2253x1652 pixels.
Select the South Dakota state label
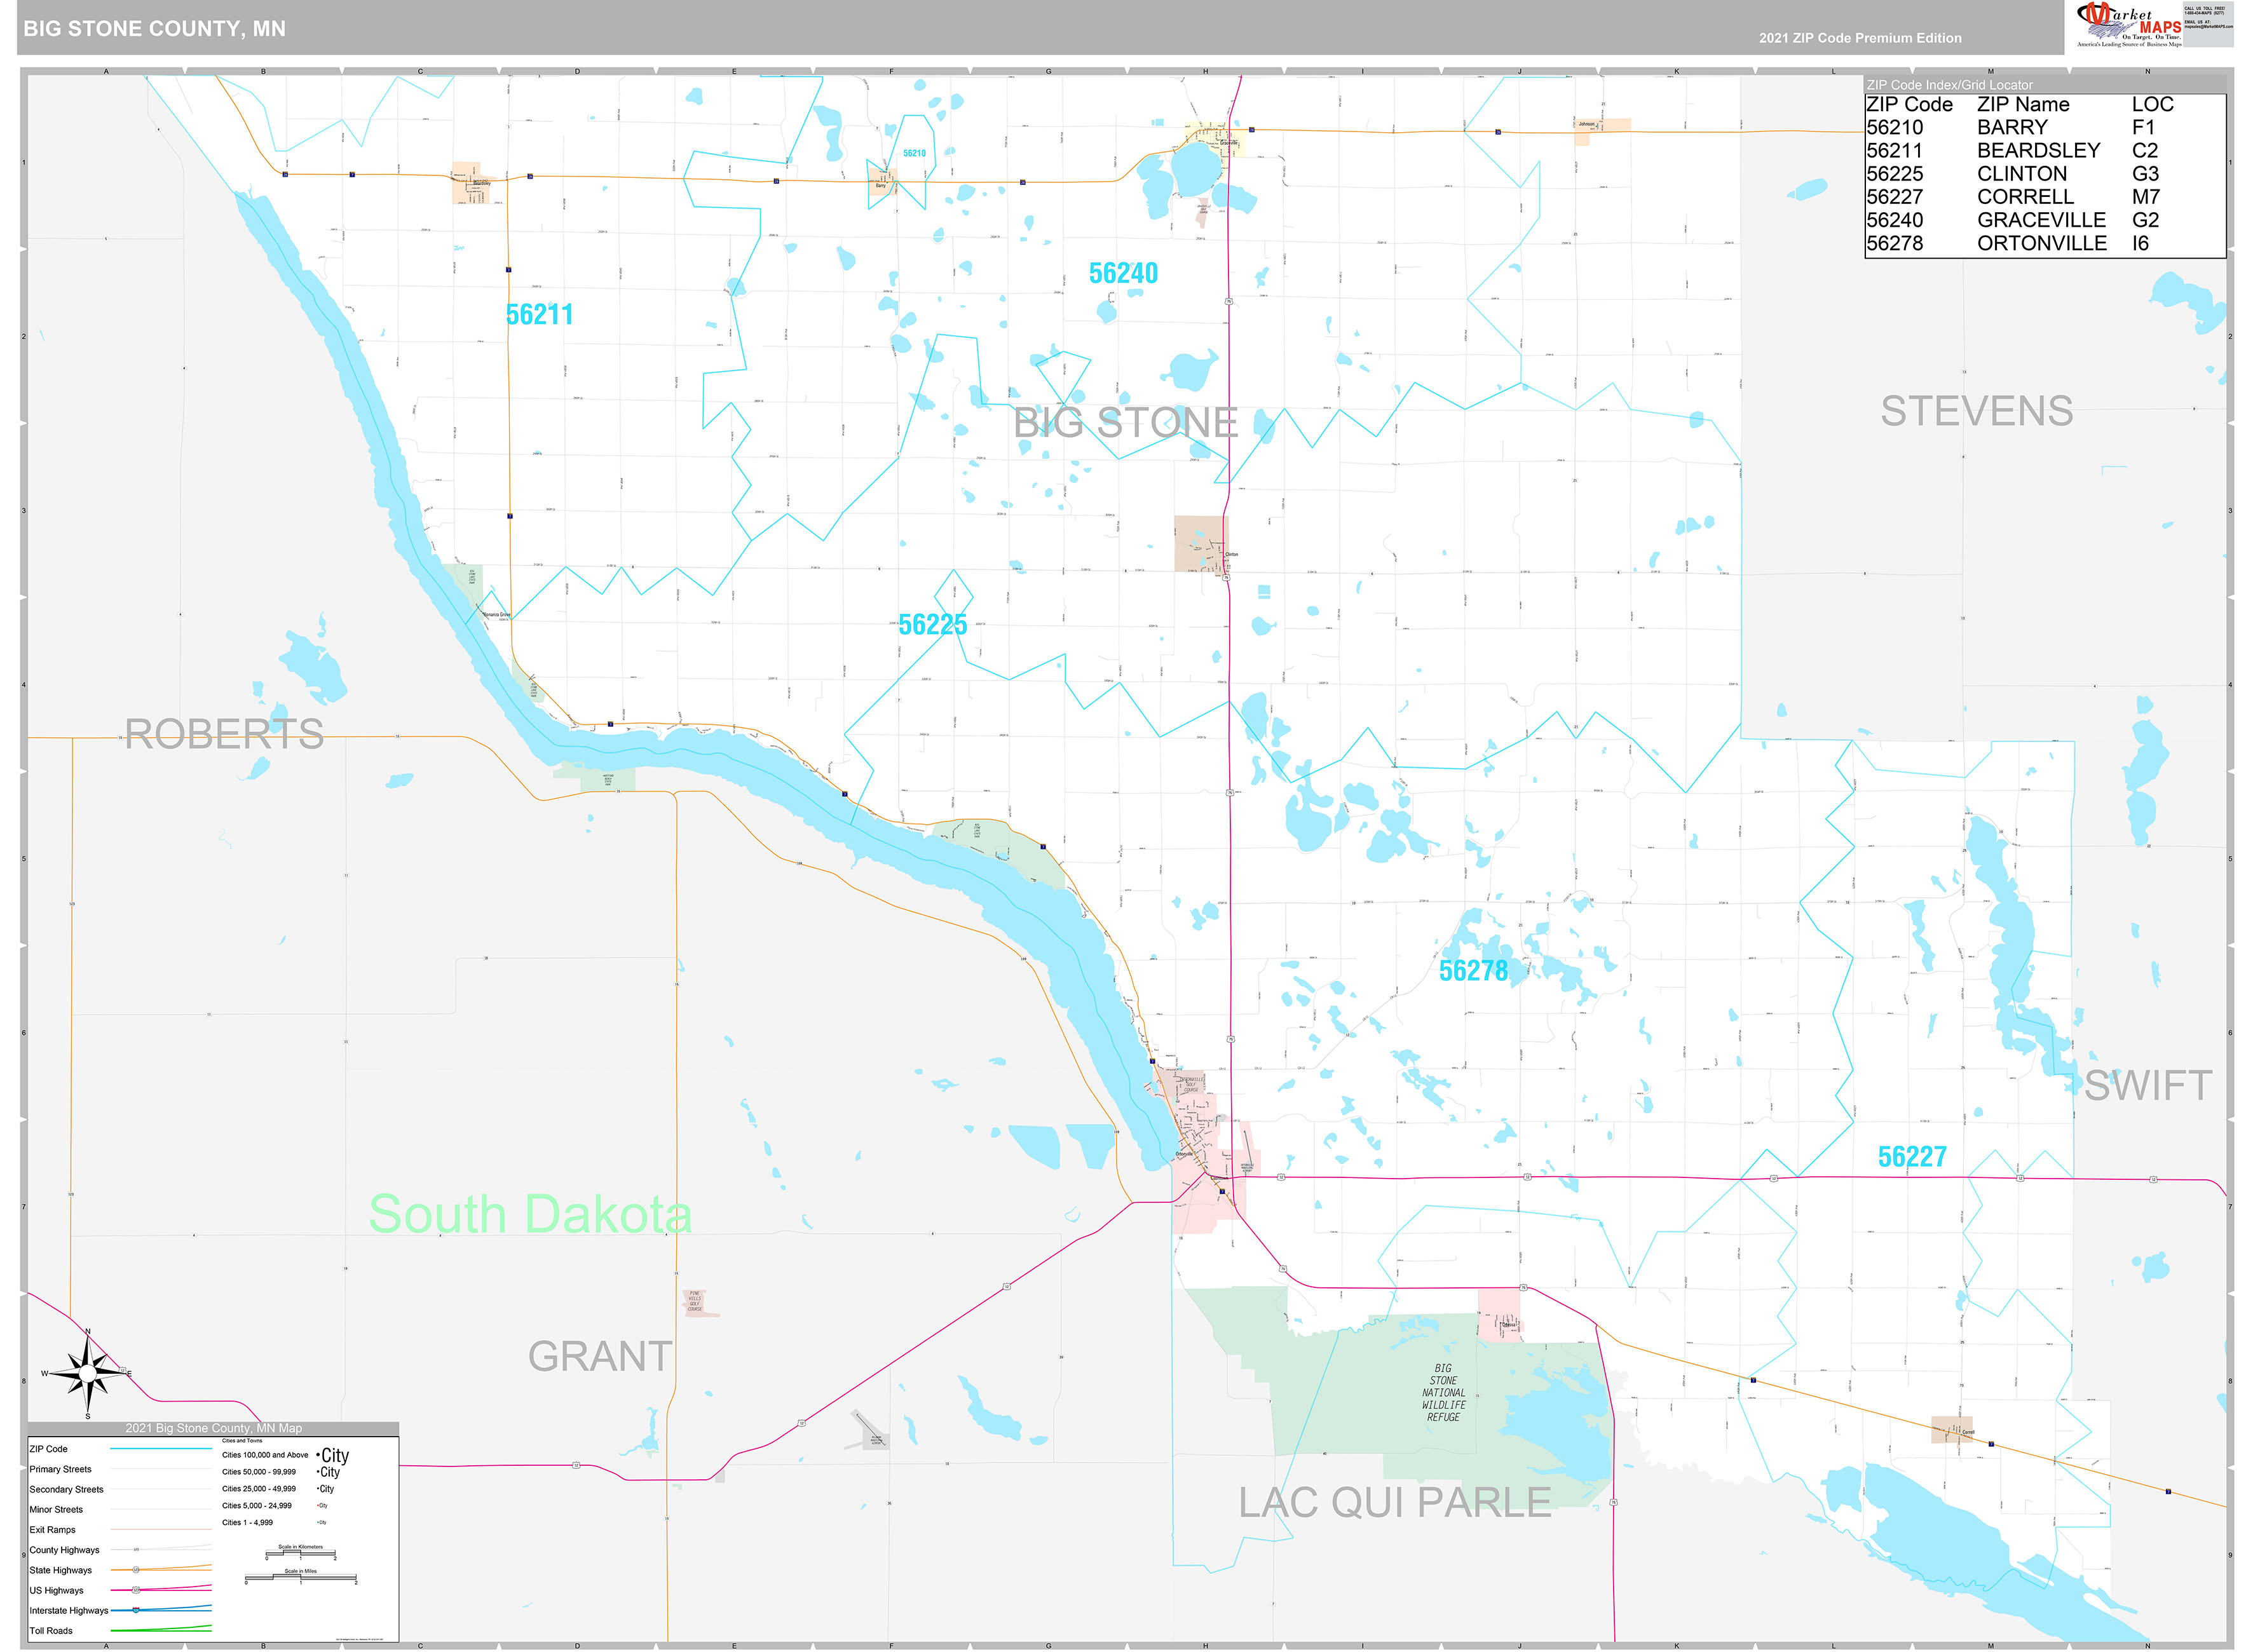(531, 1216)
